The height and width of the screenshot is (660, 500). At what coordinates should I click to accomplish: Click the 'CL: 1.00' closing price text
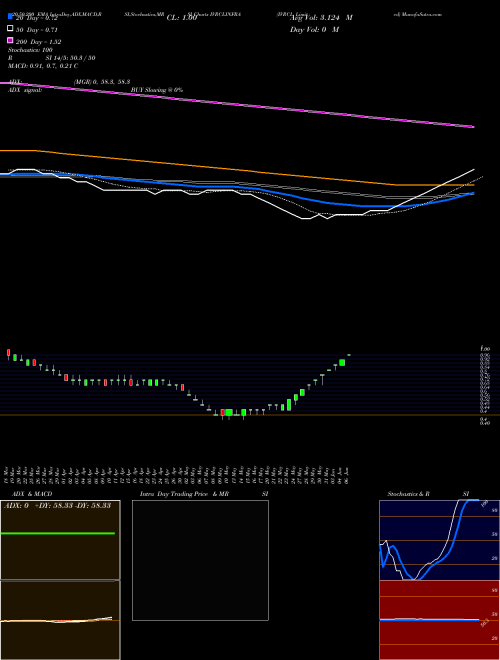point(182,18)
